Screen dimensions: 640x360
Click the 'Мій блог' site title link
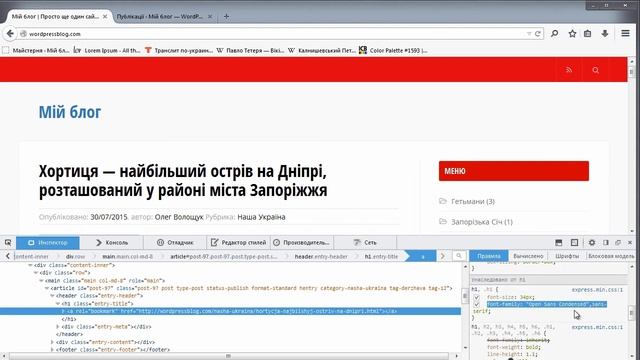coord(70,112)
